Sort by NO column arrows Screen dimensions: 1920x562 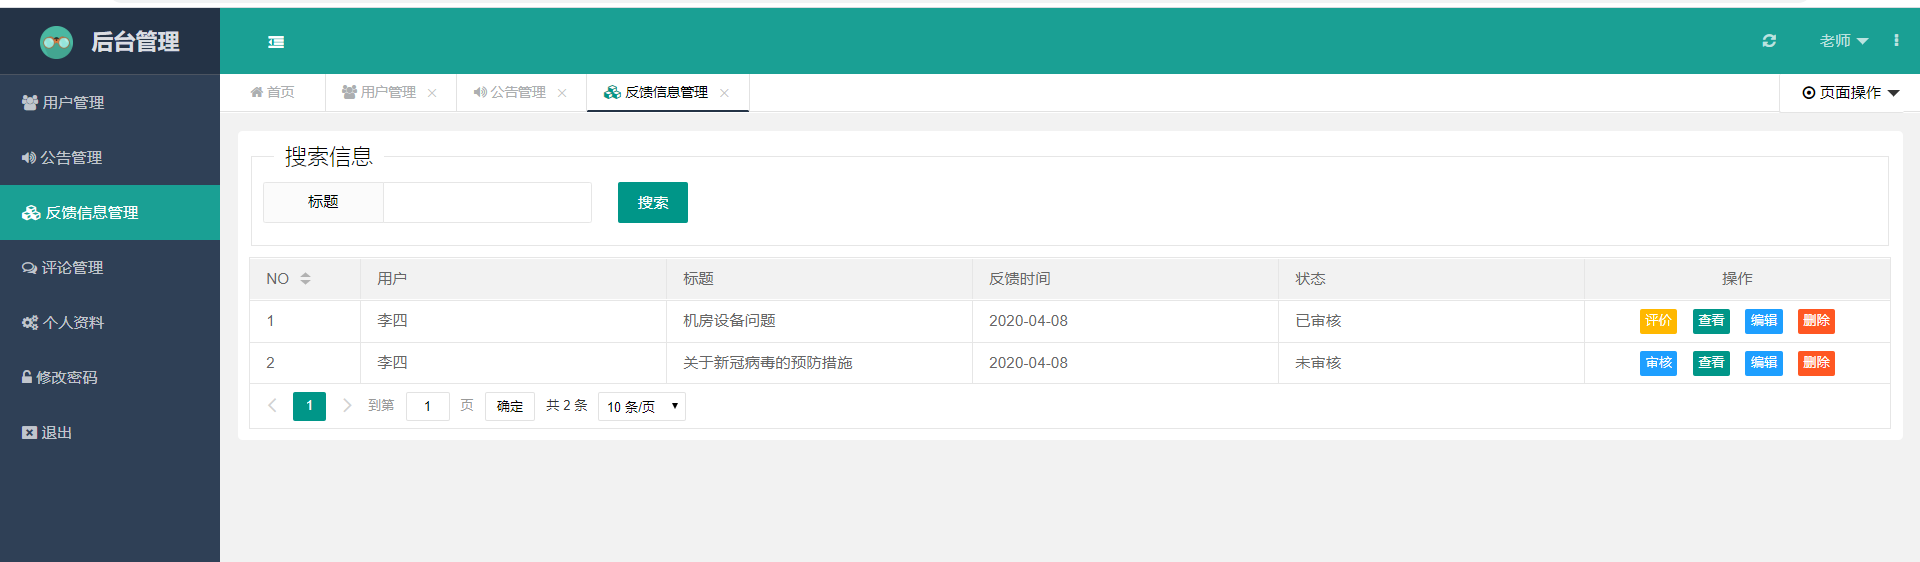(306, 278)
